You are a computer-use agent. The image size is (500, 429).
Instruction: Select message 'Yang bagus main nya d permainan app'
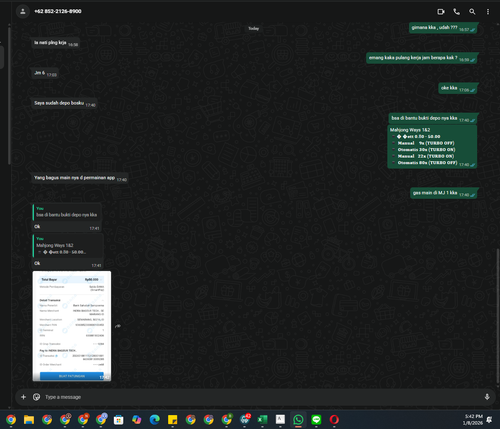80,178
